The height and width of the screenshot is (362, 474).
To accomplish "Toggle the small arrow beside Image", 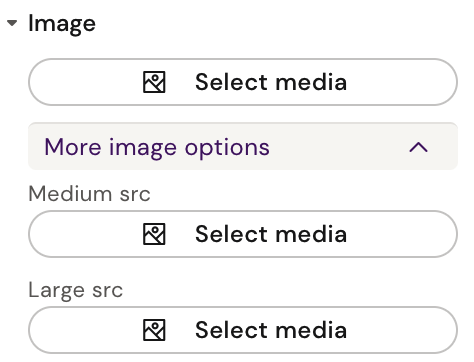I will [x=12, y=23].
